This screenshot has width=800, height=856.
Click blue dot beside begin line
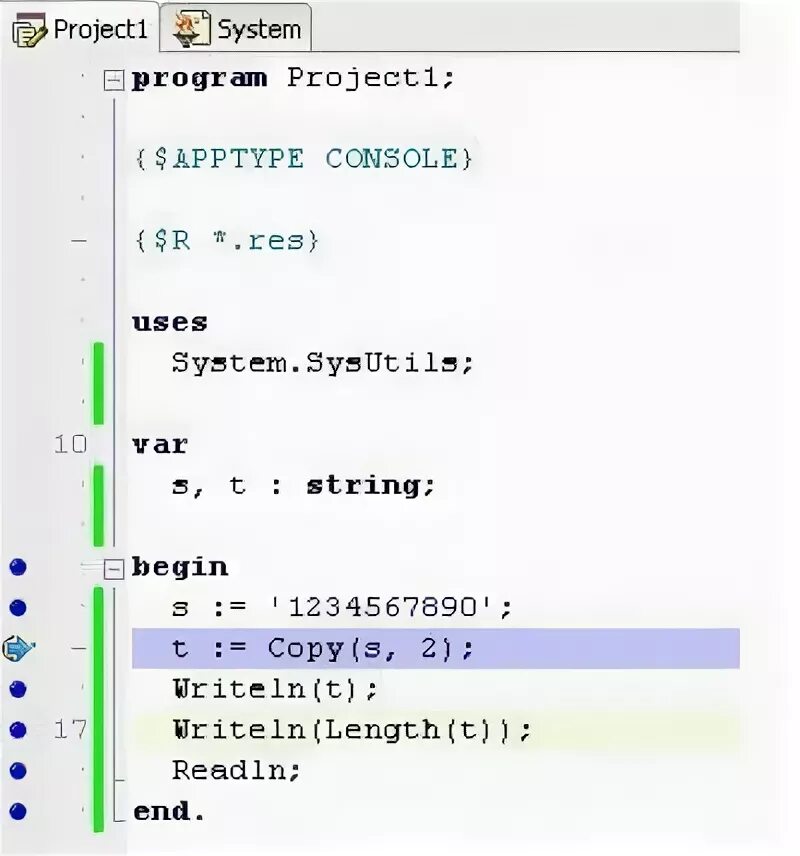pyautogui.click(x=17, y=567)
